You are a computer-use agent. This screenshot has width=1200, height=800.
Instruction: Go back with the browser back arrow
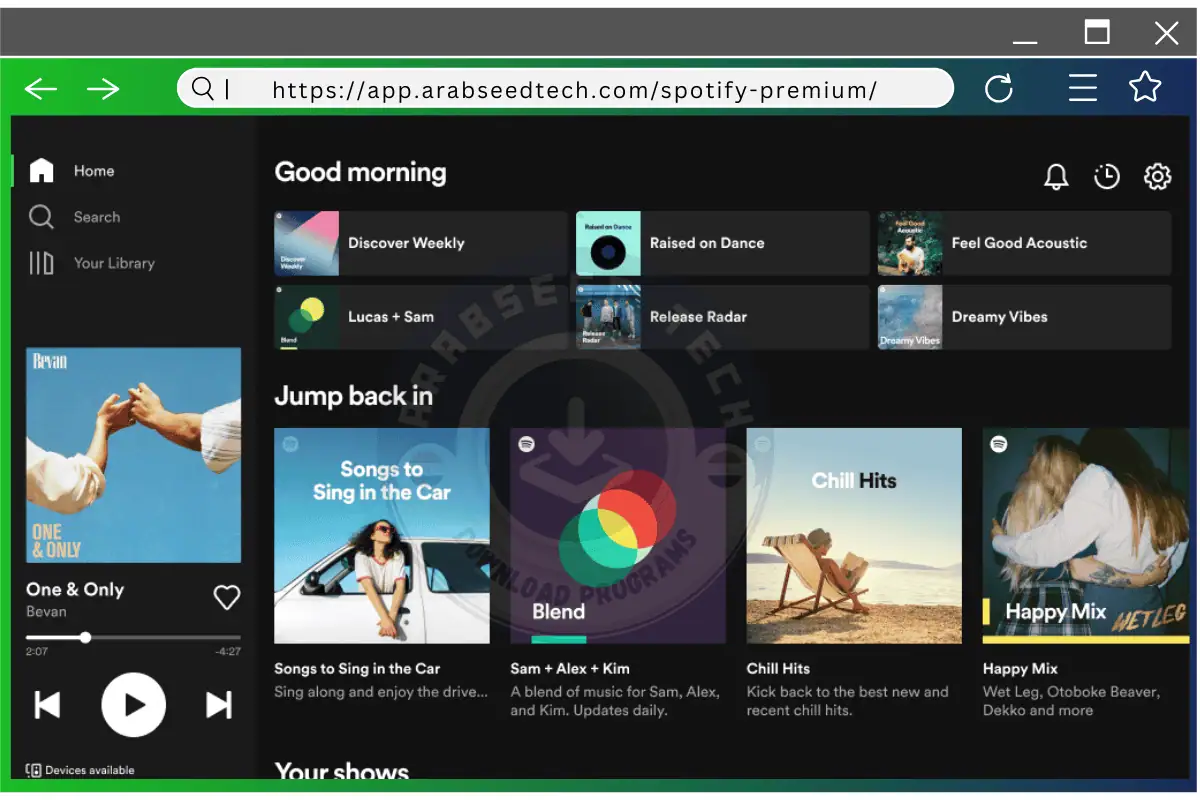pyautogui.click(x=41, y=89)
